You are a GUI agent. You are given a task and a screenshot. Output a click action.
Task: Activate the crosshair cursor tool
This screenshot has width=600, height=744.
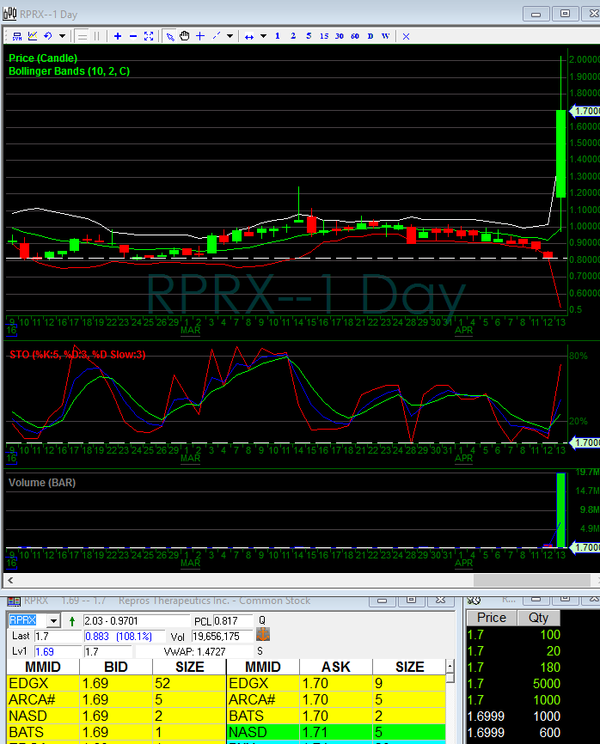click(201, 36)
